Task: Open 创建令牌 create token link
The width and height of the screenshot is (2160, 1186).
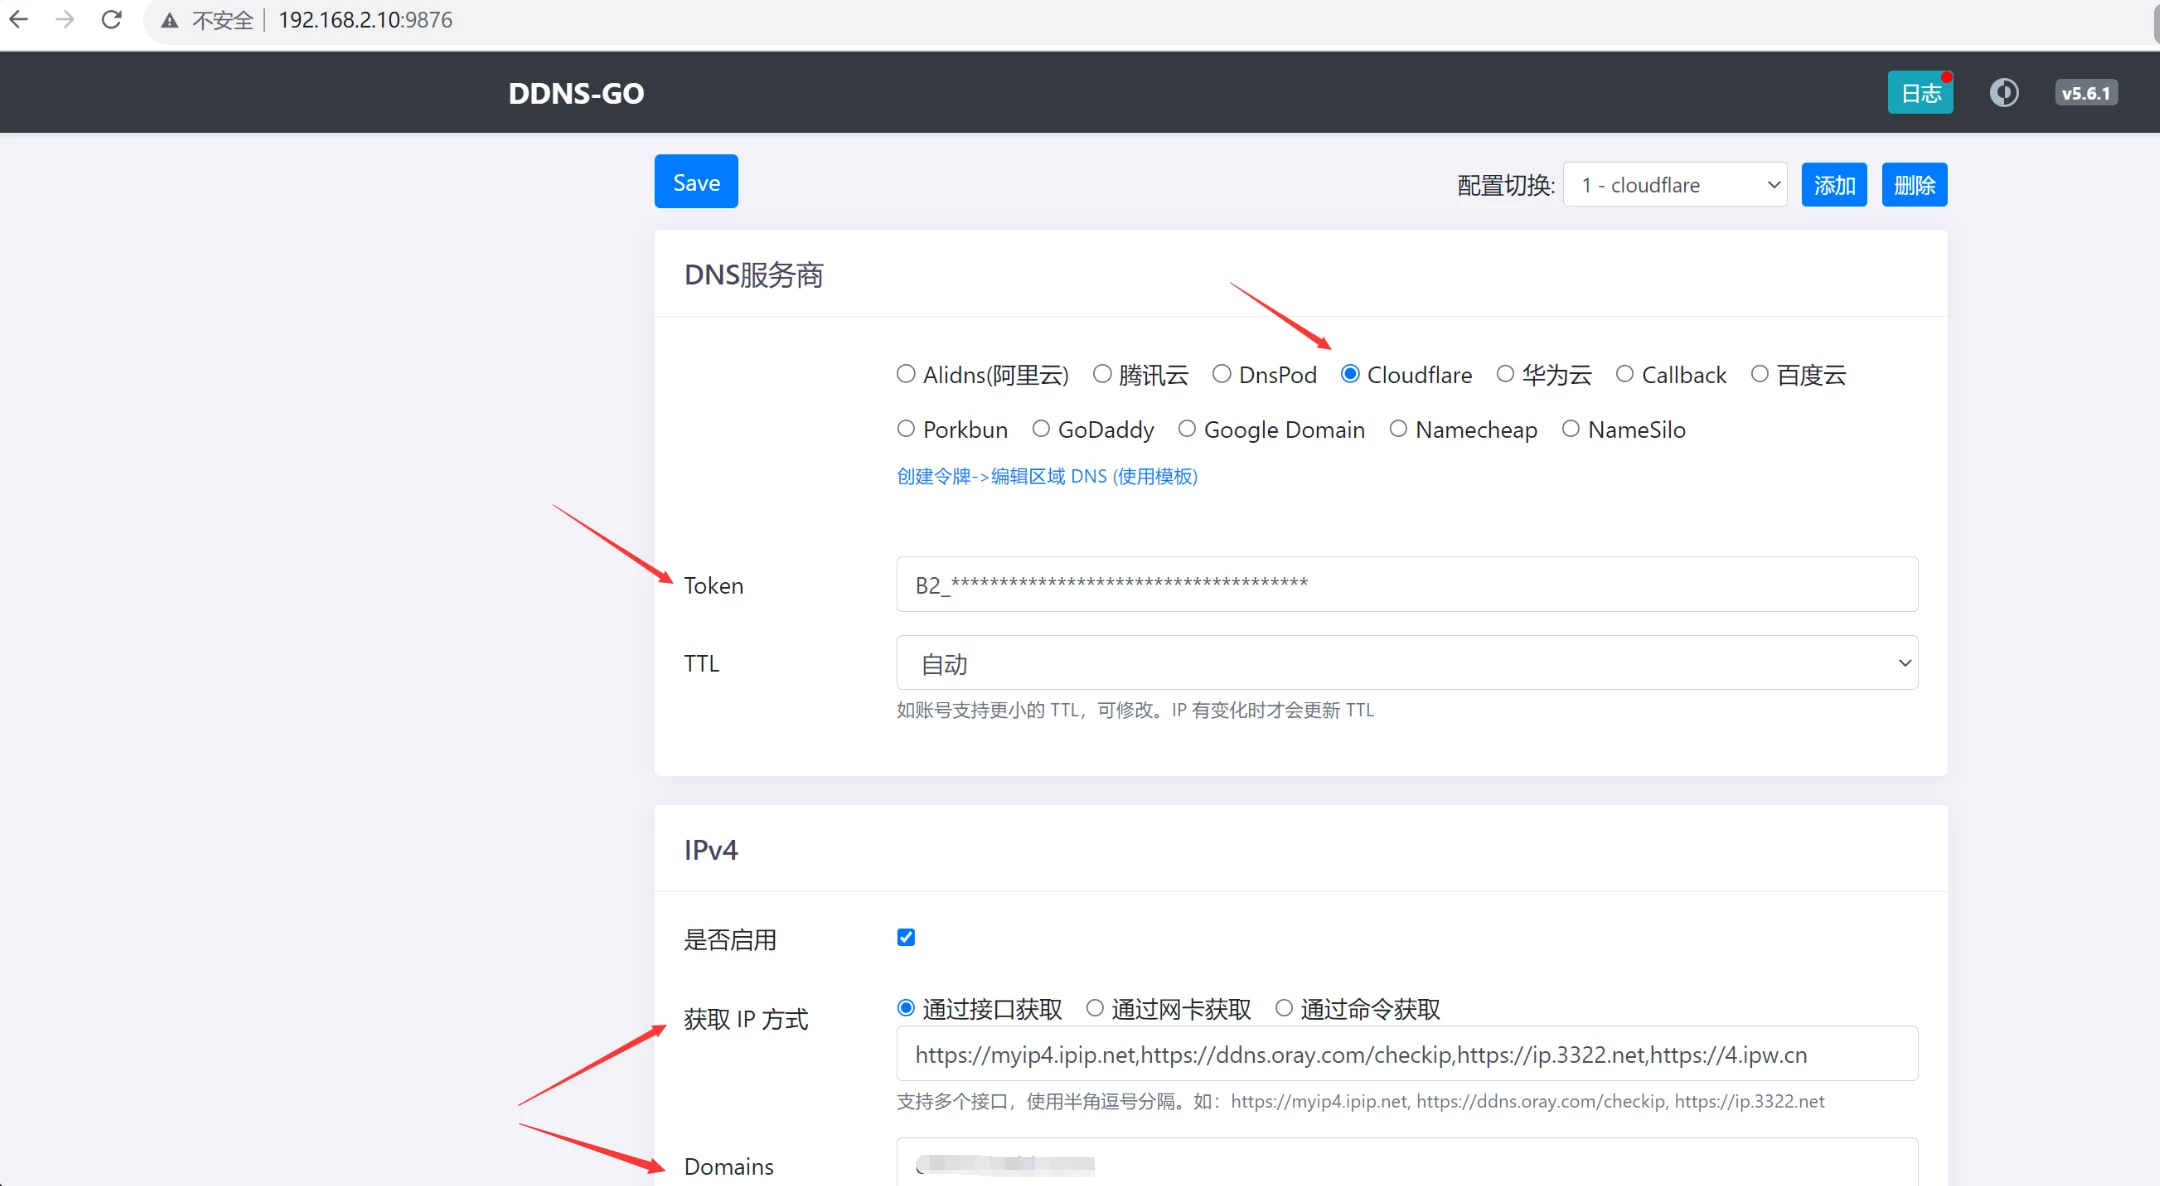Action: point(1047,477)
